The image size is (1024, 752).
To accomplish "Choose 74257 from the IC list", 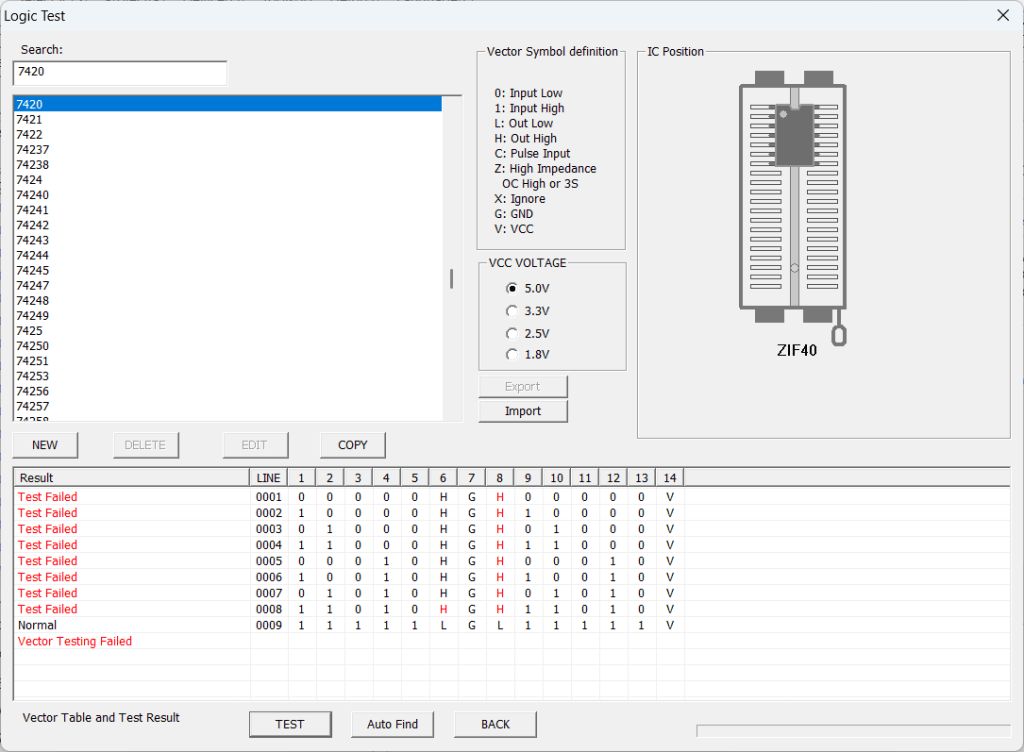I will coord(32,406).
